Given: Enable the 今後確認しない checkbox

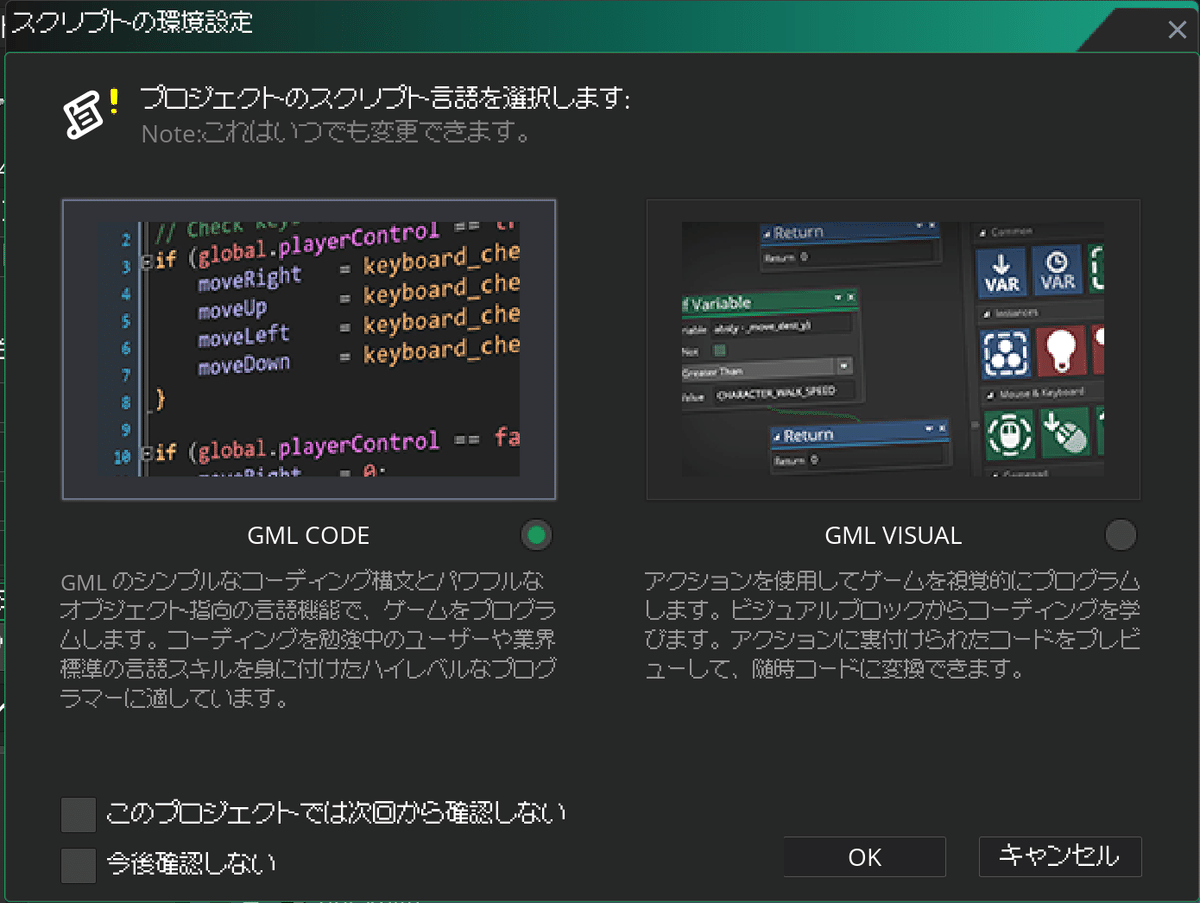Looking at the screenshot, I should (78, 865).
